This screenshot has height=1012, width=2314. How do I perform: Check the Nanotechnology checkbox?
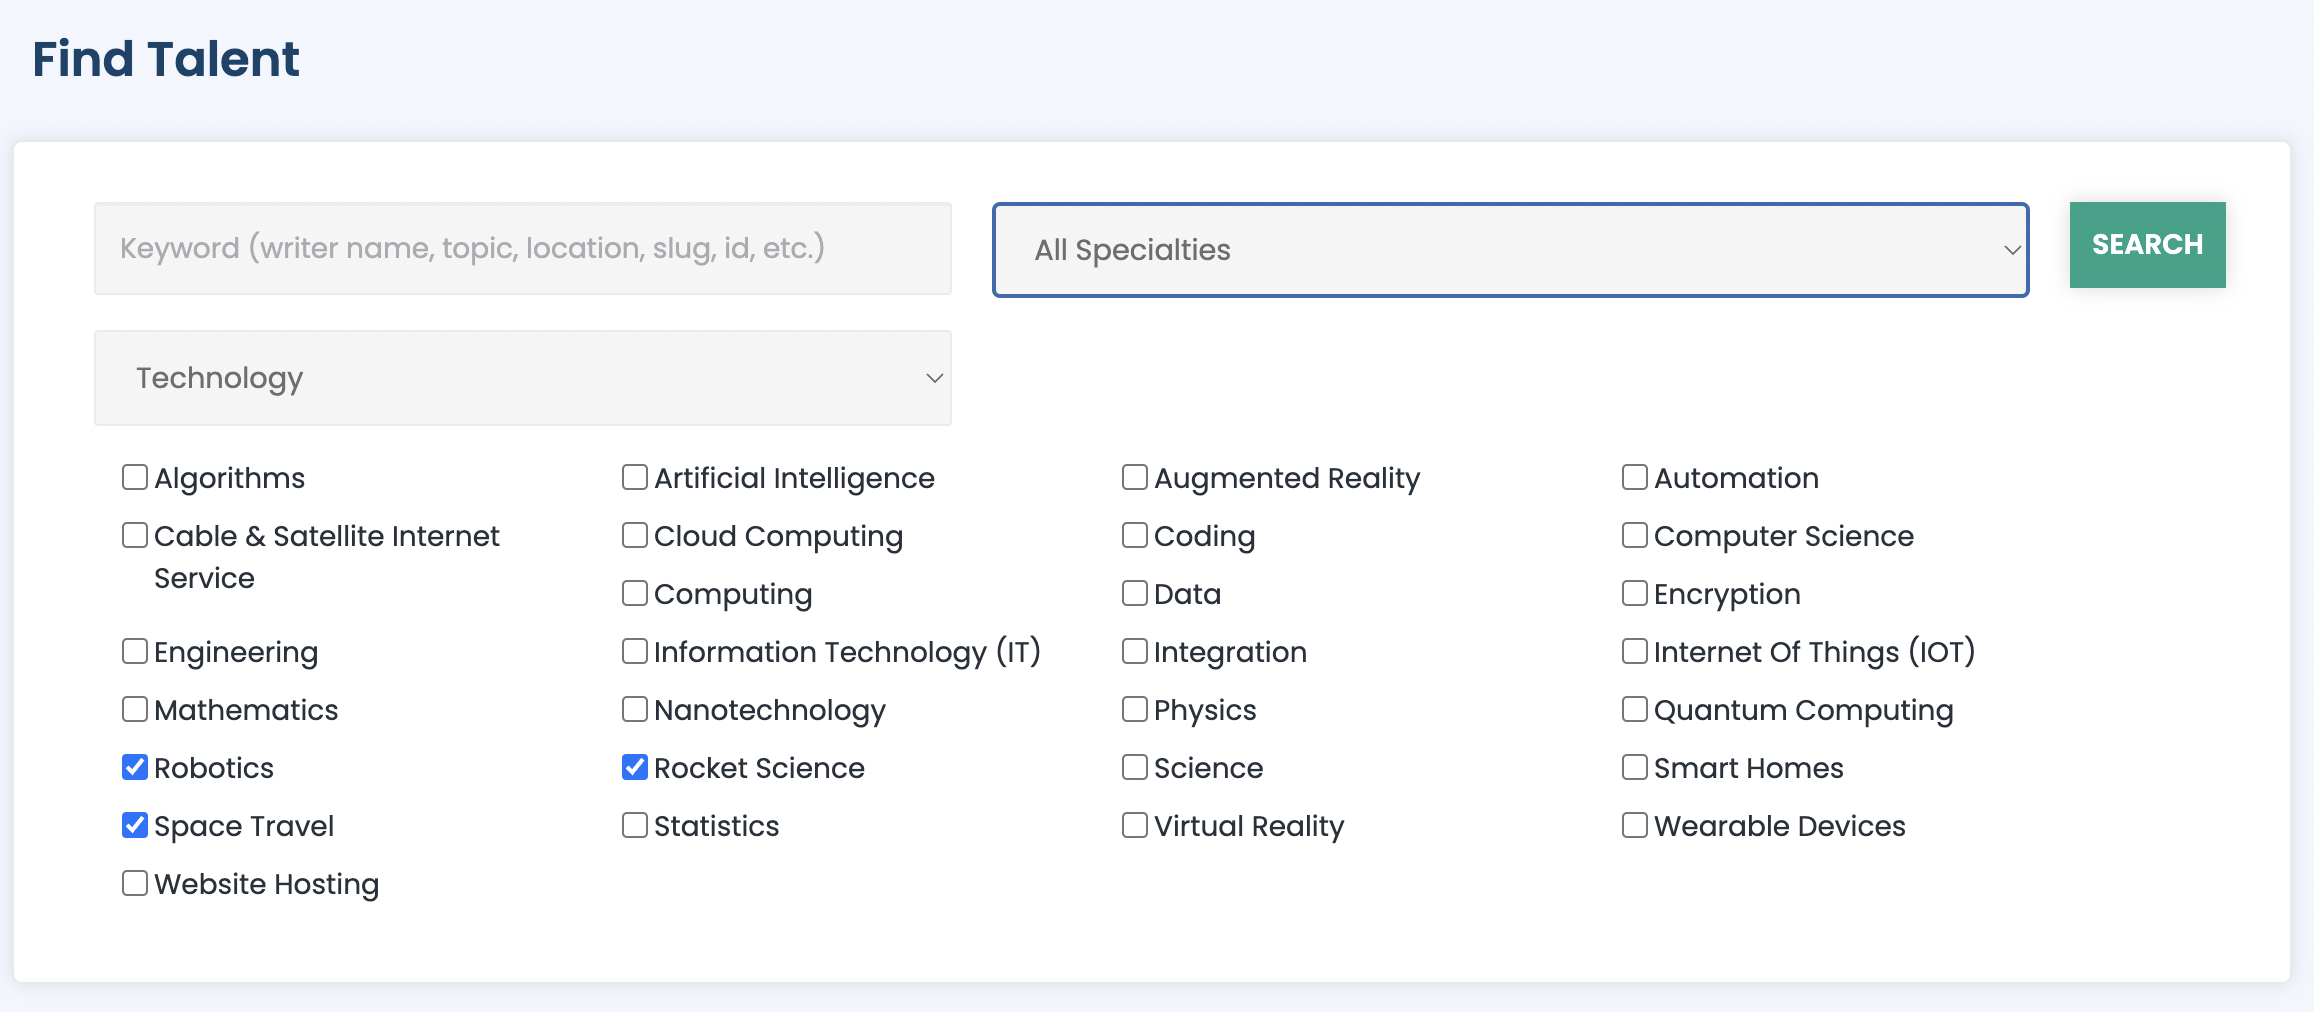[x=635, y=709]
